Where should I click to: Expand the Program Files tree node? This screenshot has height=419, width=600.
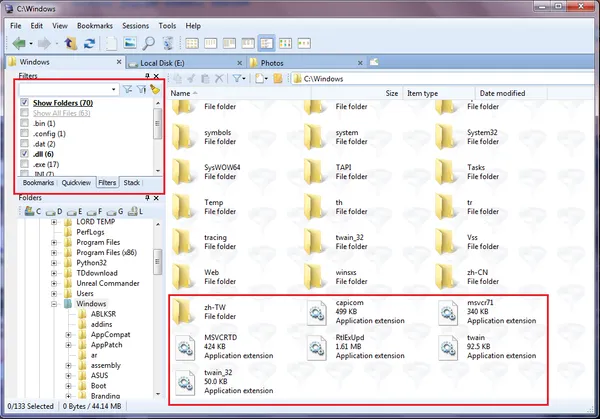(54, 242)
